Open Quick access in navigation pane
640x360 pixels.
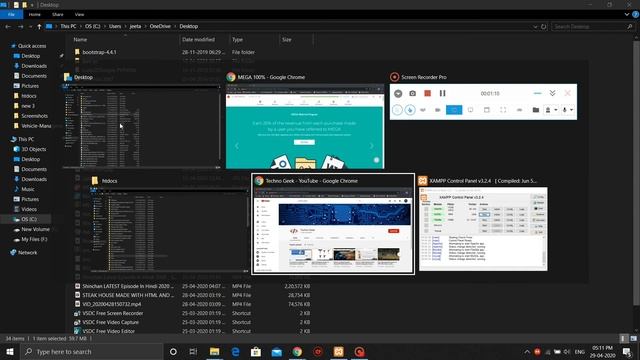32,46
